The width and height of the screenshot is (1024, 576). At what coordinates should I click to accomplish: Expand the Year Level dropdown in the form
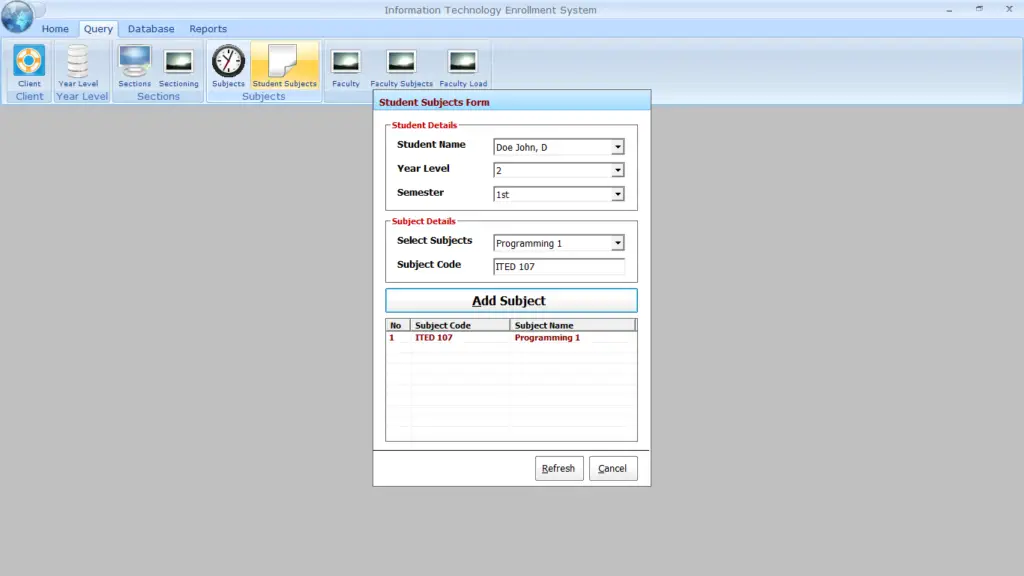point(619,169)
